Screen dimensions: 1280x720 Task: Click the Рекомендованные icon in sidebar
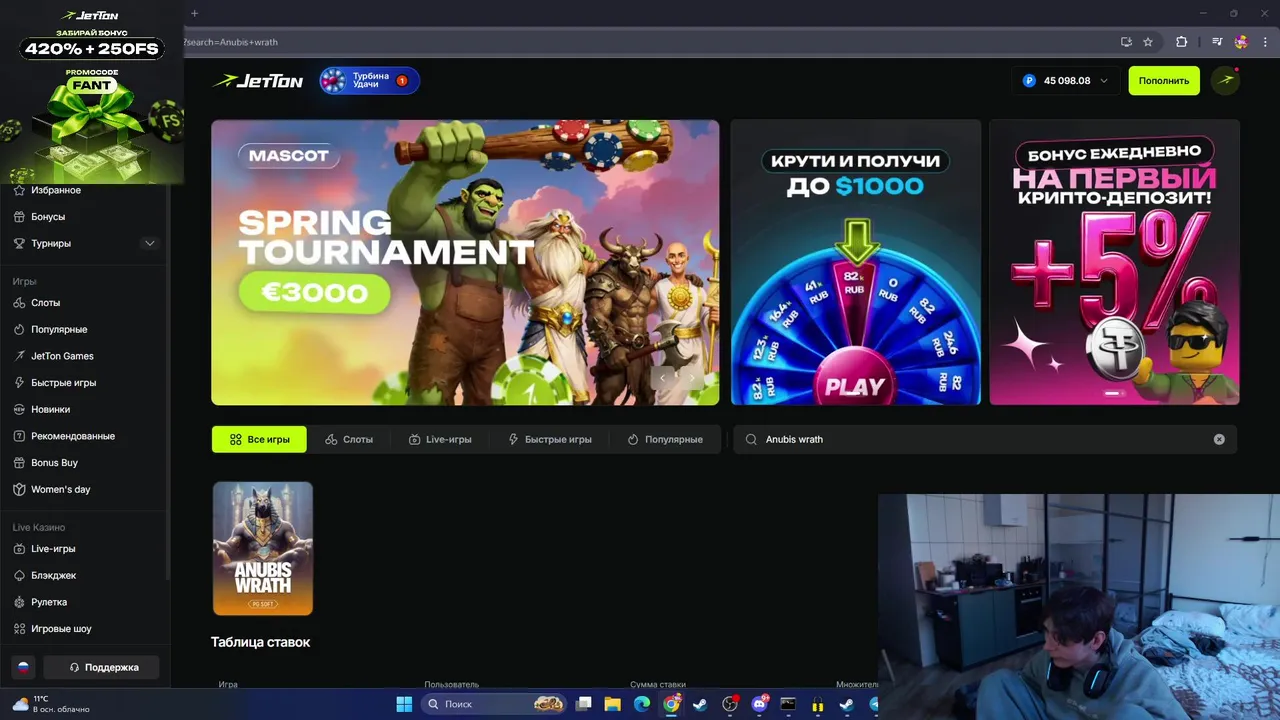pyautogui.click(x=19, y=436)
